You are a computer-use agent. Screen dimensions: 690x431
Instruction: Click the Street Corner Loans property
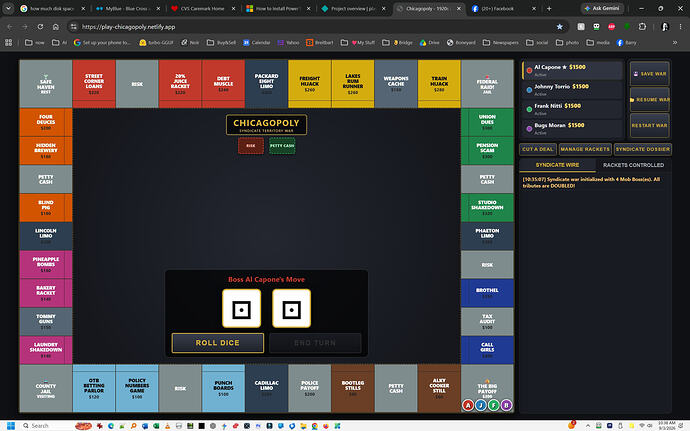click(94, 84)
